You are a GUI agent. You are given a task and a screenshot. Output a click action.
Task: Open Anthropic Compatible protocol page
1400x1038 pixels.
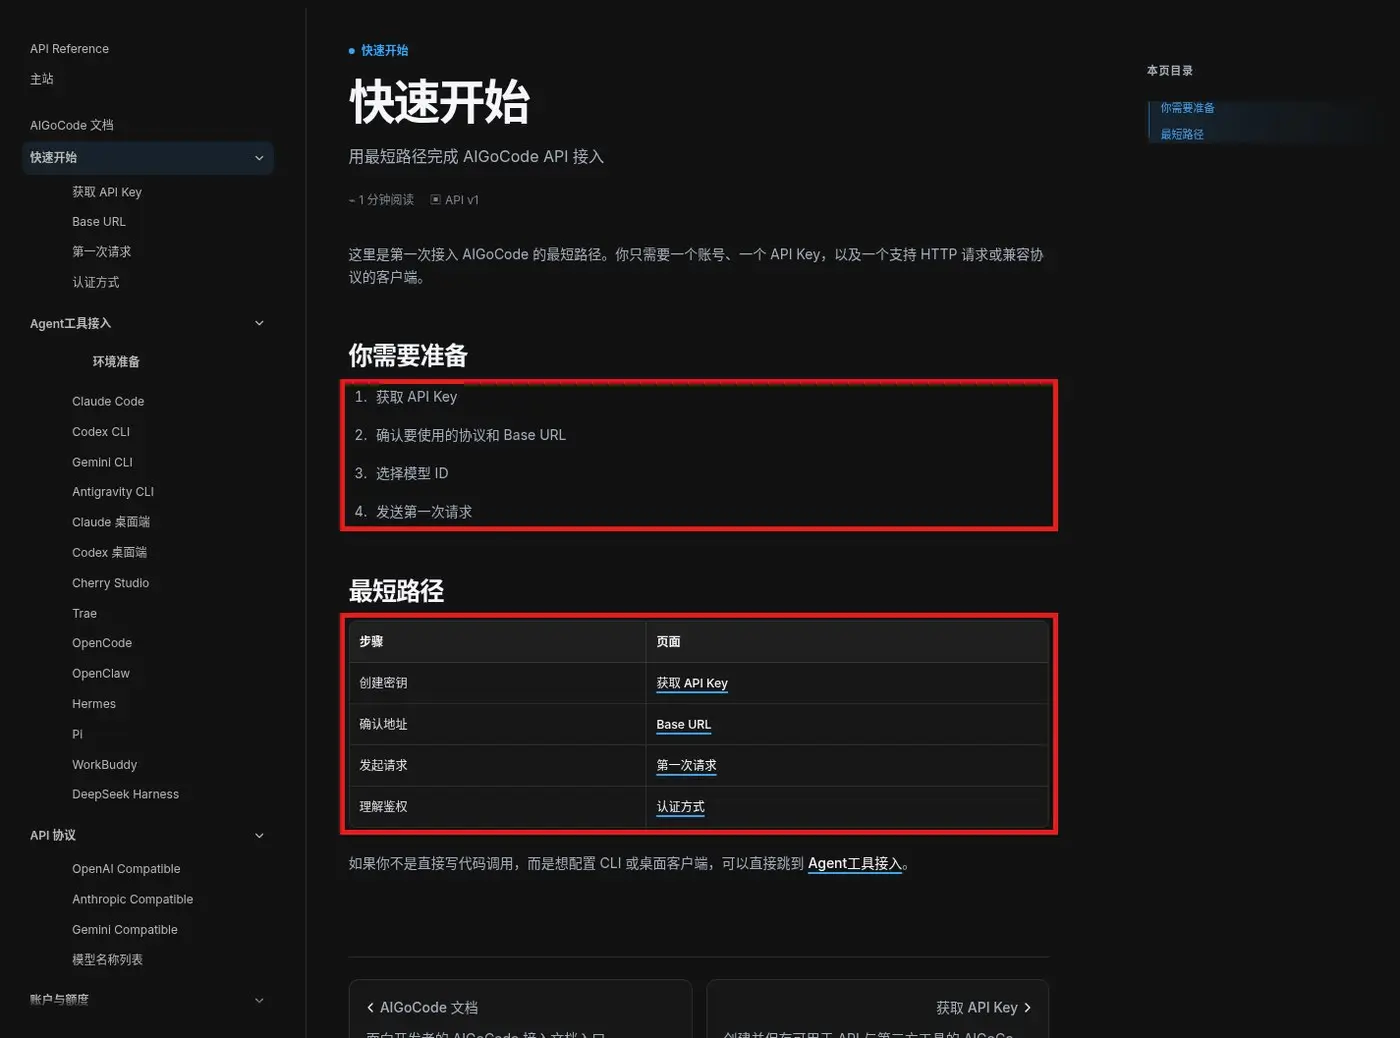132,900
